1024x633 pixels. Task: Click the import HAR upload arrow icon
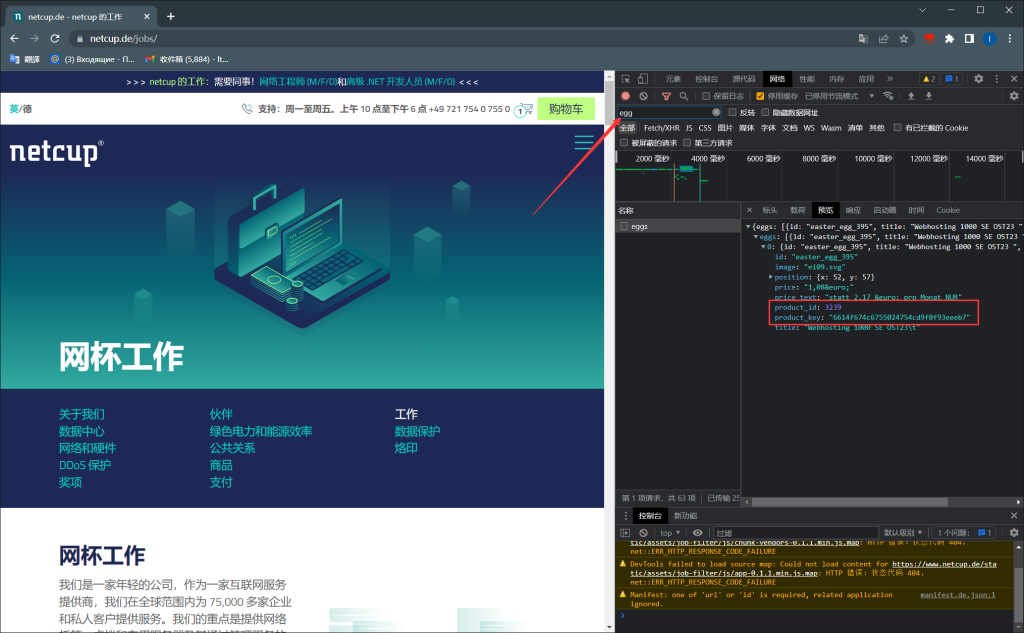(911, 96)
